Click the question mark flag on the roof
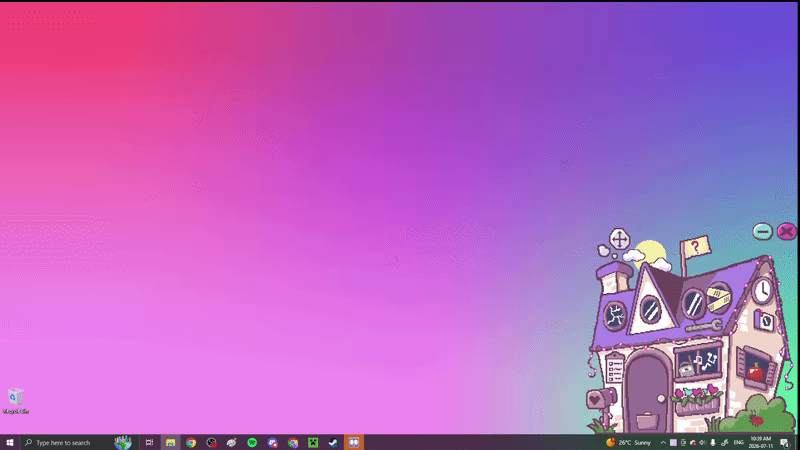Image resolution: width=800 pixels, height=450 pixels. click(695, 247)
